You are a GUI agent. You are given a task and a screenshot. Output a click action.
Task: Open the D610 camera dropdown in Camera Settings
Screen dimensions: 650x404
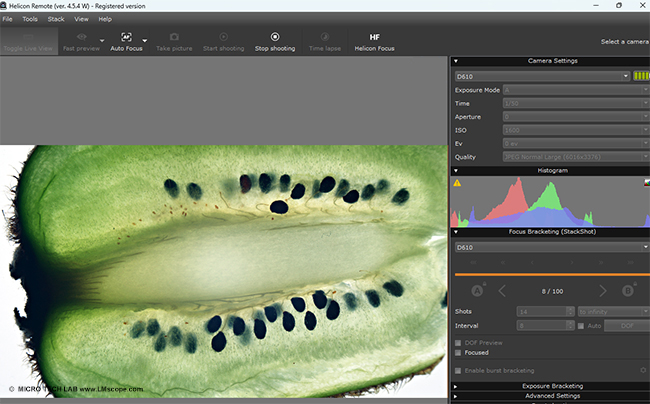[541, 76]
